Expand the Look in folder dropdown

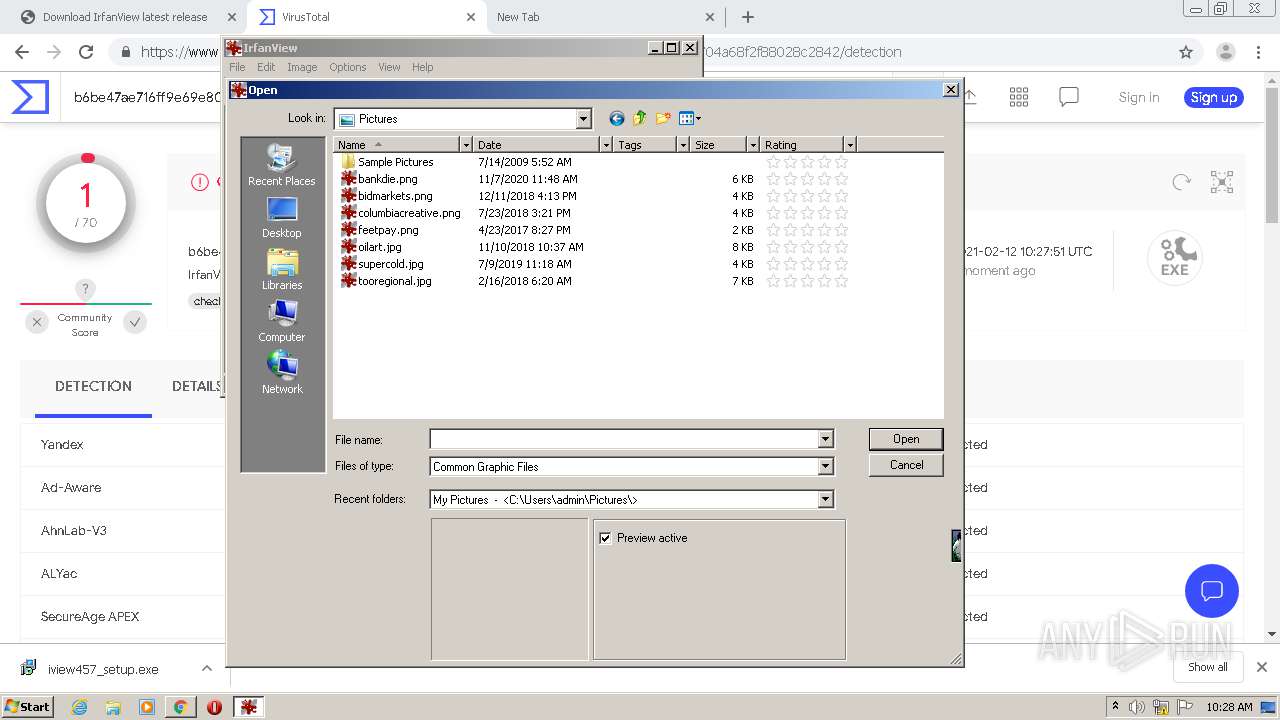[584, 119]
